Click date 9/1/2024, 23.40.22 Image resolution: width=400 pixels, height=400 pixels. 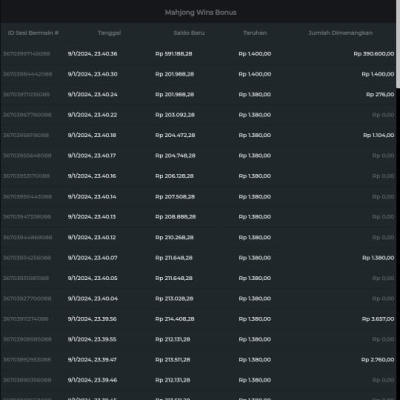[92, 115]
